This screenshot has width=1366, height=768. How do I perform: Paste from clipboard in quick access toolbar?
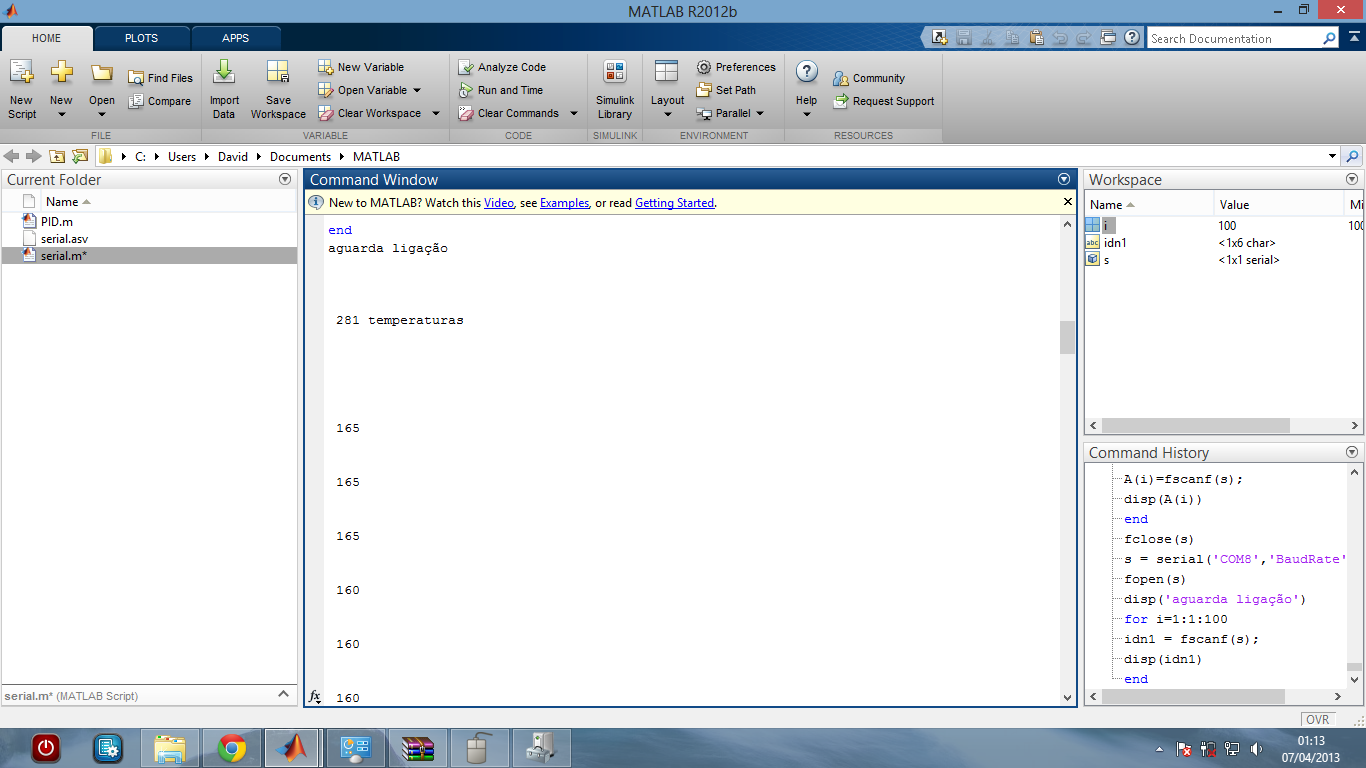(x=1037, y=37)
